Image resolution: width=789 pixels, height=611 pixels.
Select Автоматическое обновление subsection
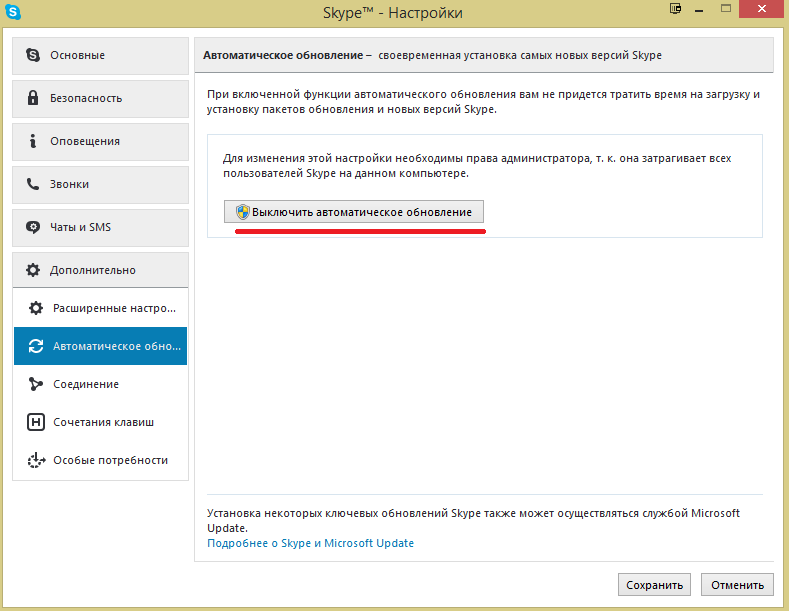(101, 346)
